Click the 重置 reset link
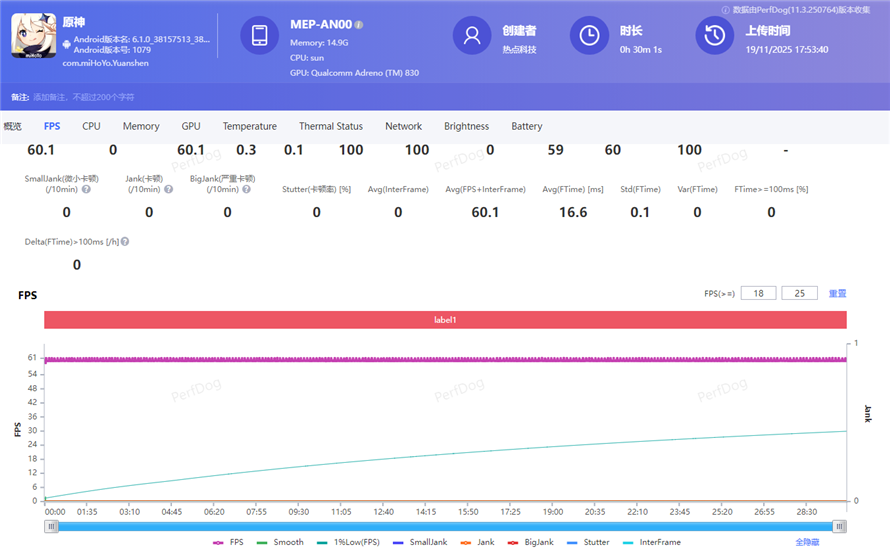The image size is (890, 550). (x=837, y=294)
